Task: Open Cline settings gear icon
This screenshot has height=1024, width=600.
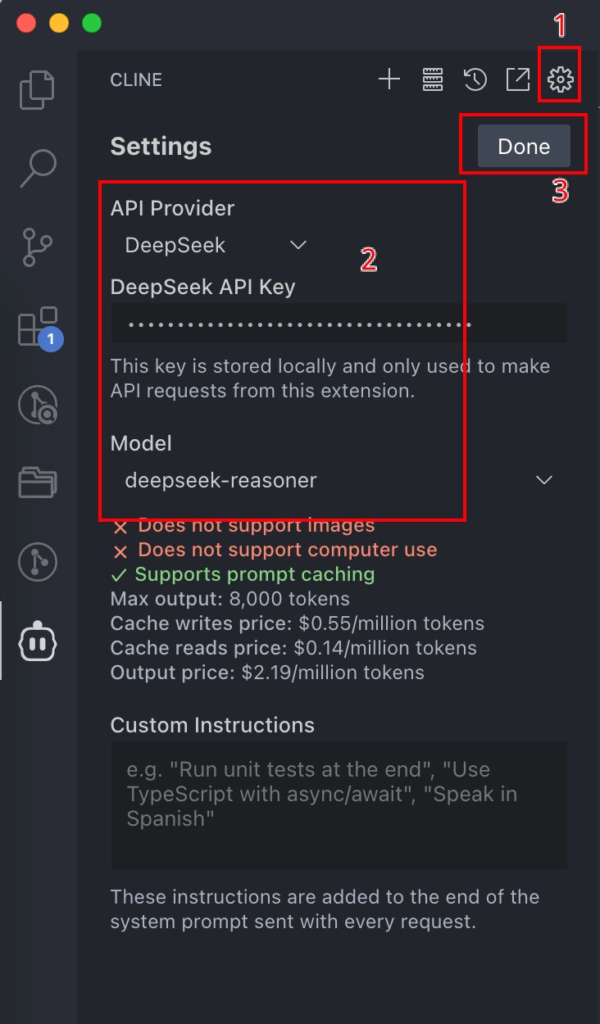Action: 560,80
